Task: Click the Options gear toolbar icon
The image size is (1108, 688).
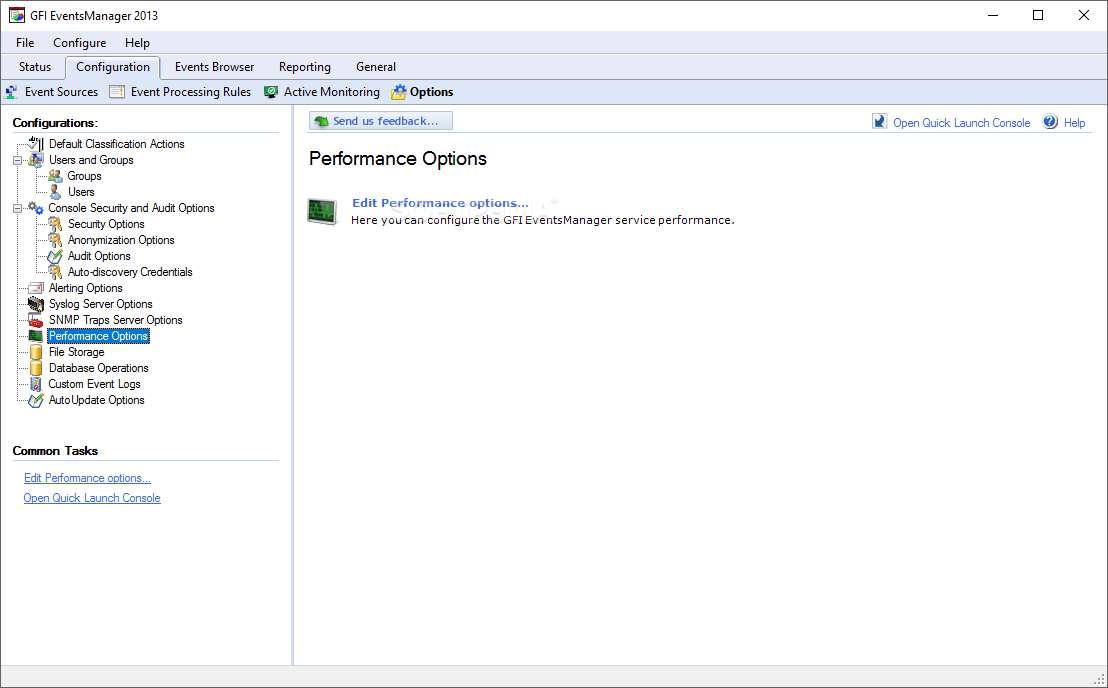Action: [399, 92]
